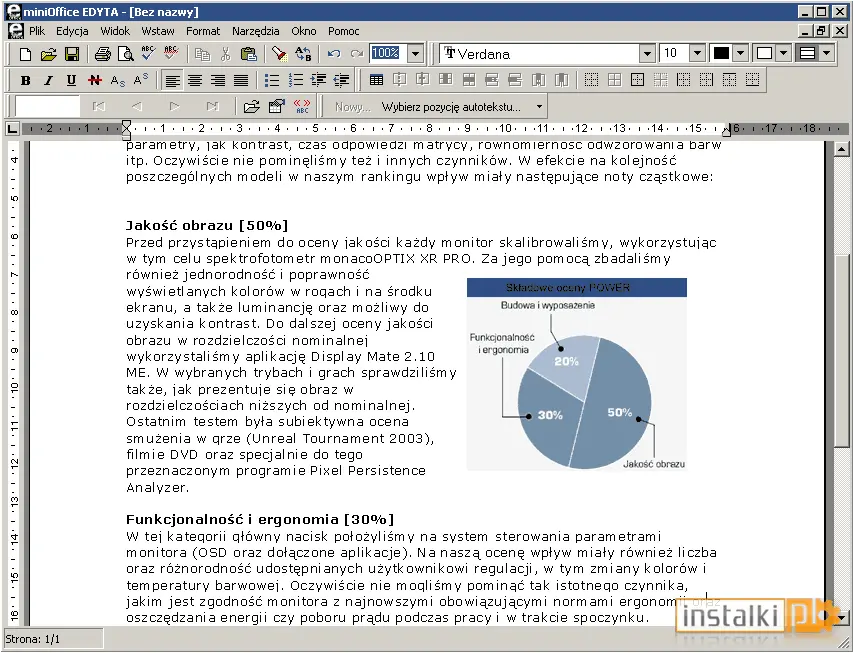Run the spell check with the blue checkmark ABC icon

pyautogui.click(x=148, y=53)
